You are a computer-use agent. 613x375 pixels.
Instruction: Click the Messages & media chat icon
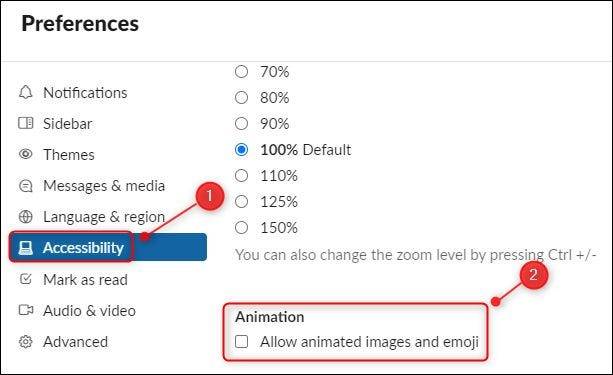pyautogui.click(x=25, y=185)
